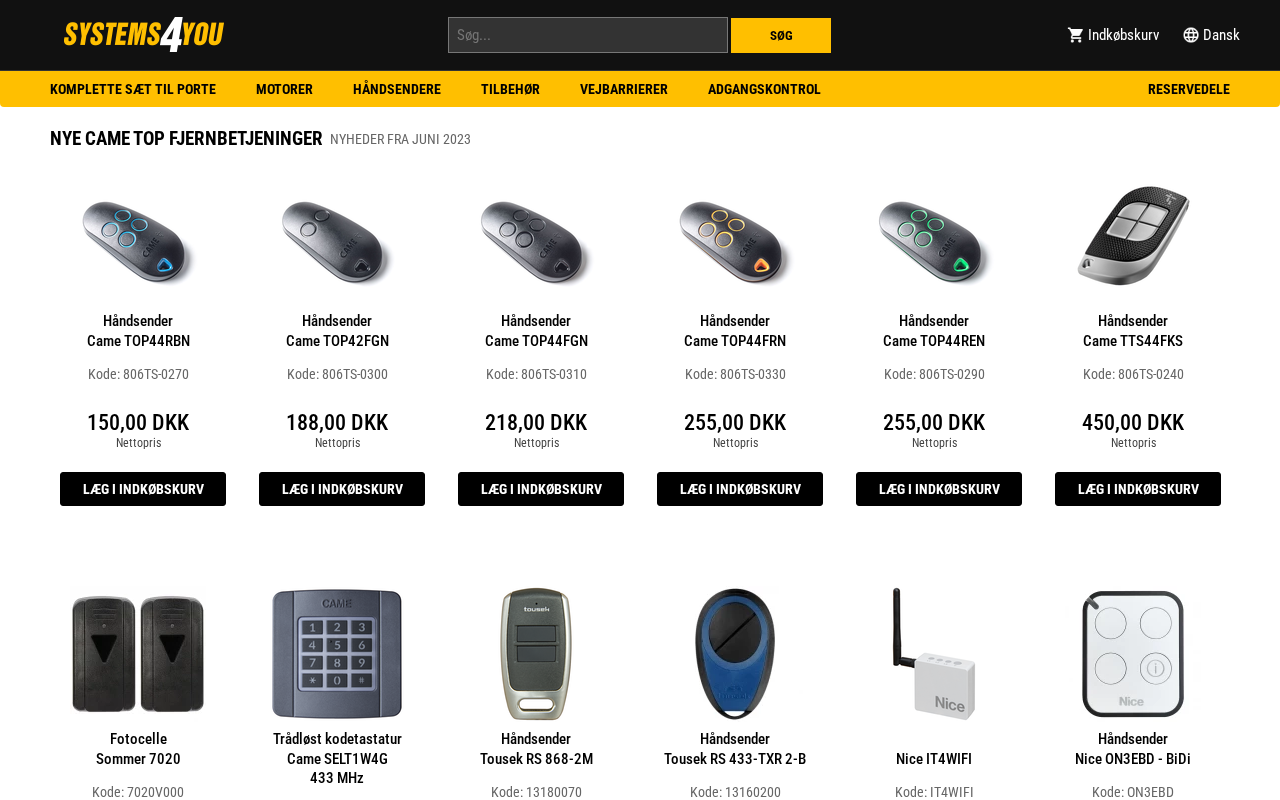View the Sommer 7020 photocell image

(x=138, y=654)
